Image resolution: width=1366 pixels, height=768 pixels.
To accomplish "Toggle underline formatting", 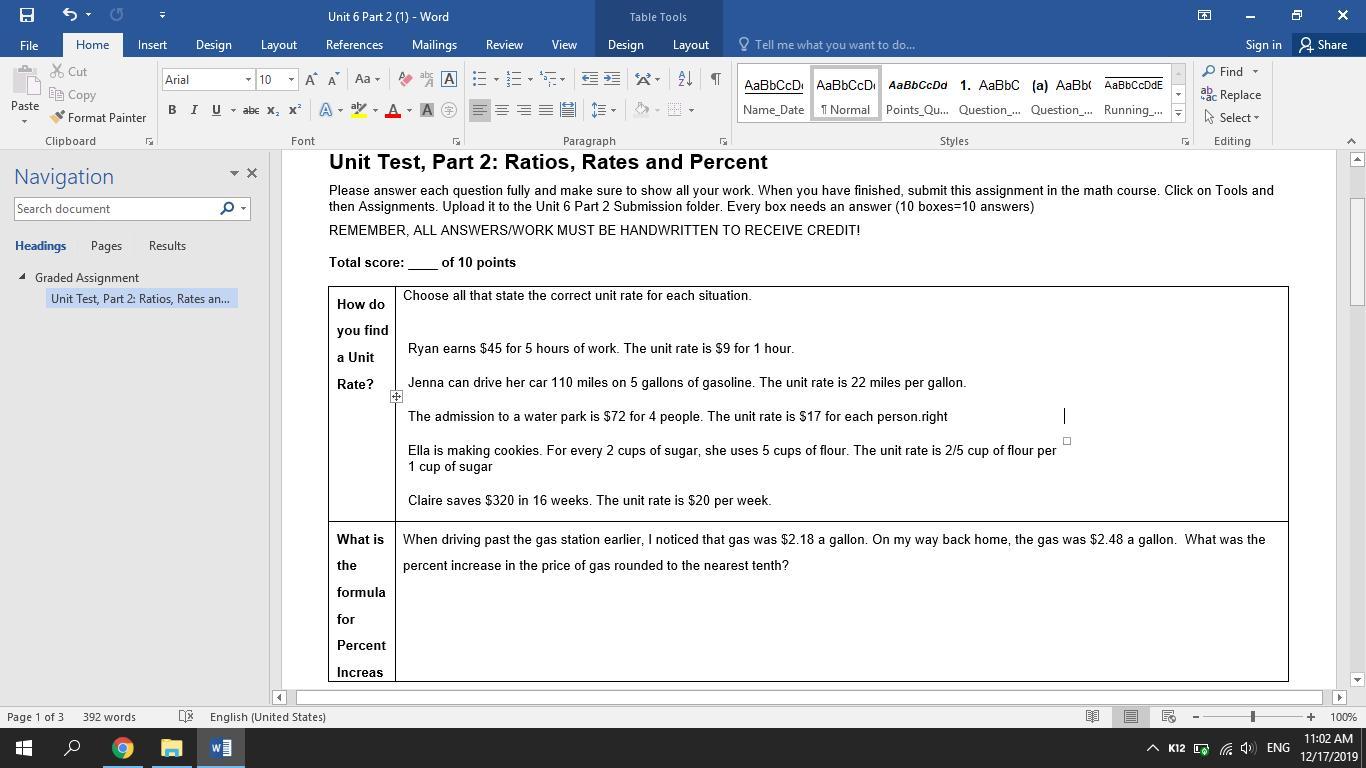I will coord(216,110).
